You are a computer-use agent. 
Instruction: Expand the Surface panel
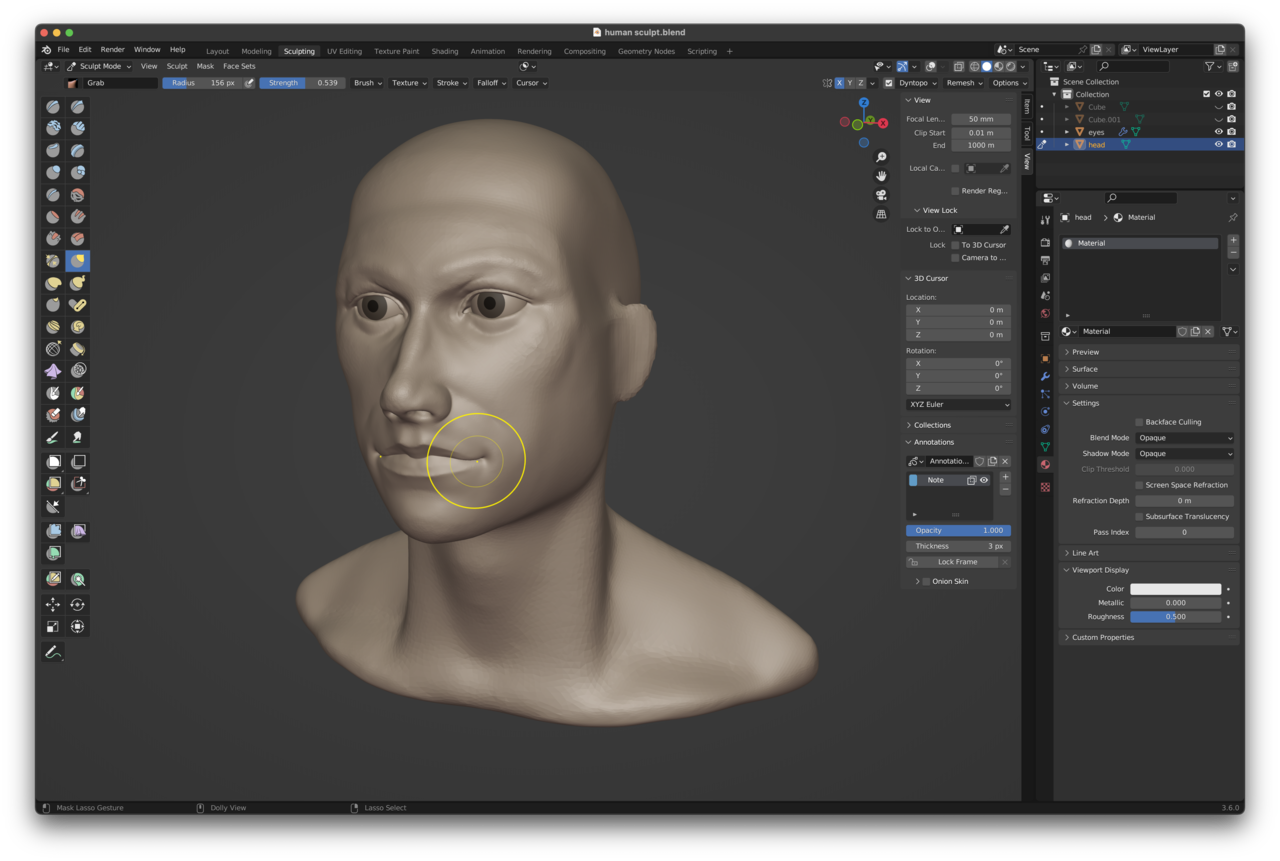coord(1085,369)
